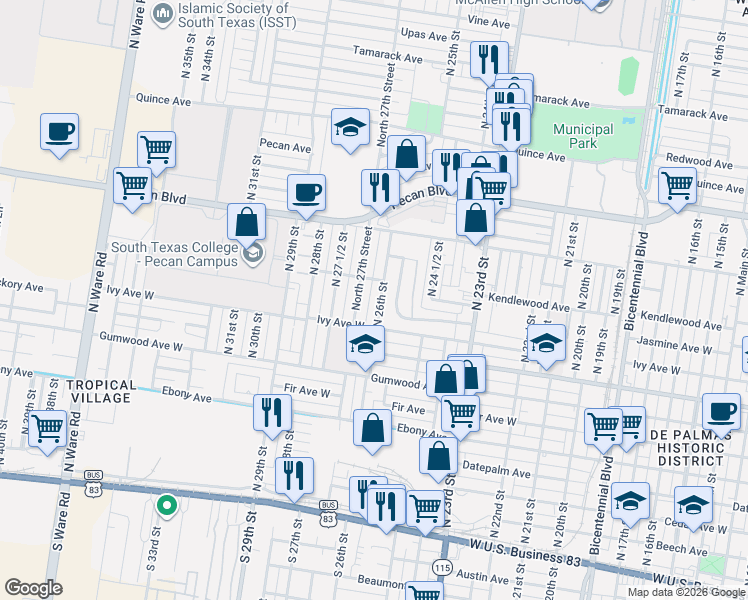
Task: Click the Route 115 highway shield
Action: tap(442, 568)
